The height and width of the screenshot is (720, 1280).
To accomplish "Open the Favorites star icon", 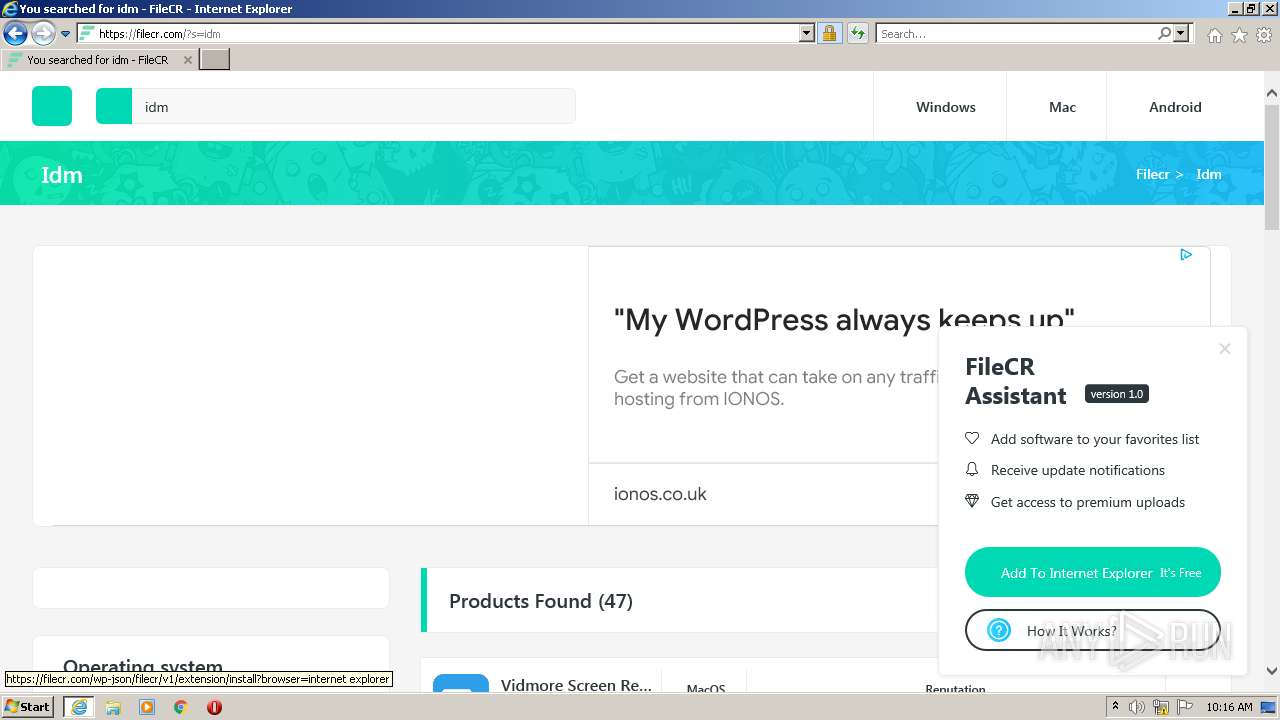I will pyautogui.click(x=1239, y=35).
